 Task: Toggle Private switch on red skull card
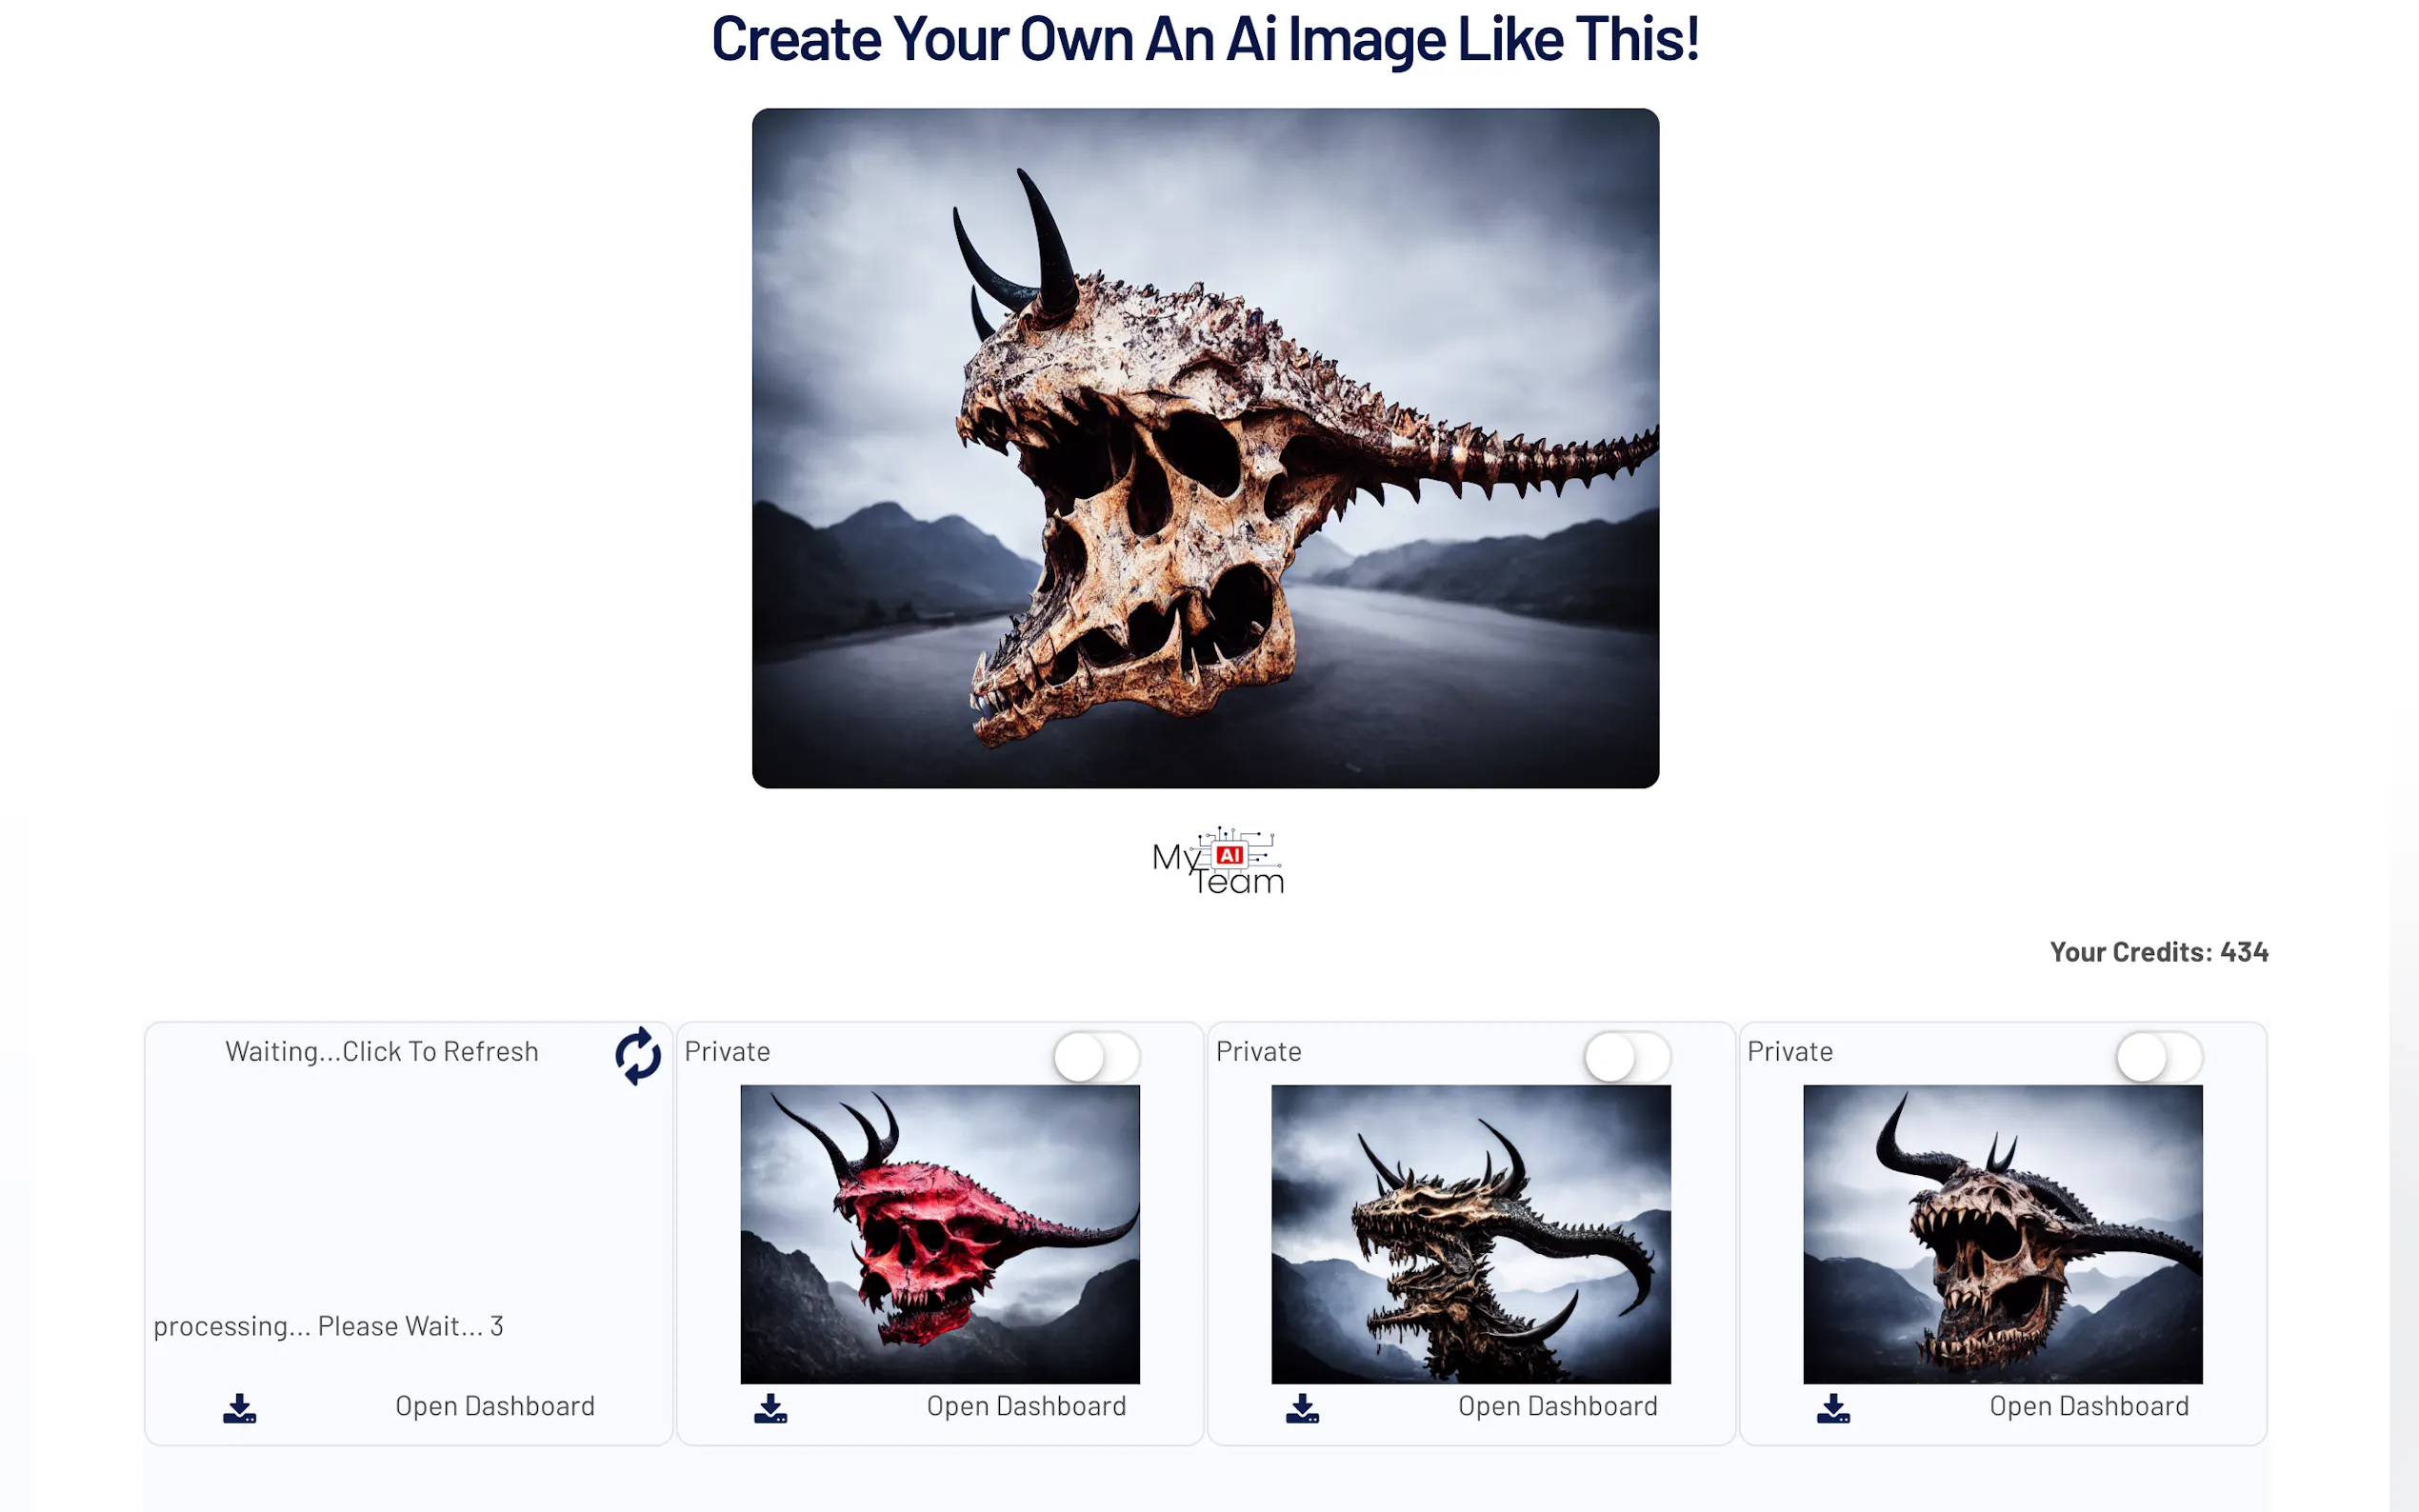click(1096, 1057)
